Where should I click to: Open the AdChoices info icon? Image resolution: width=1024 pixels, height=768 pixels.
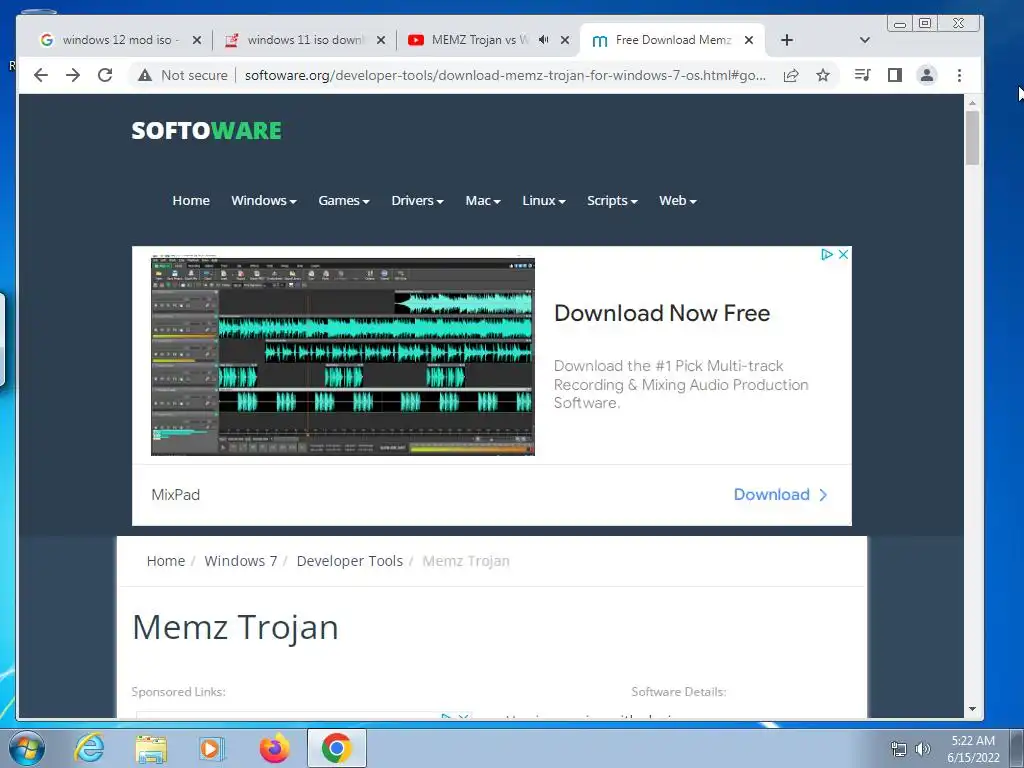[x=827, y=255]
